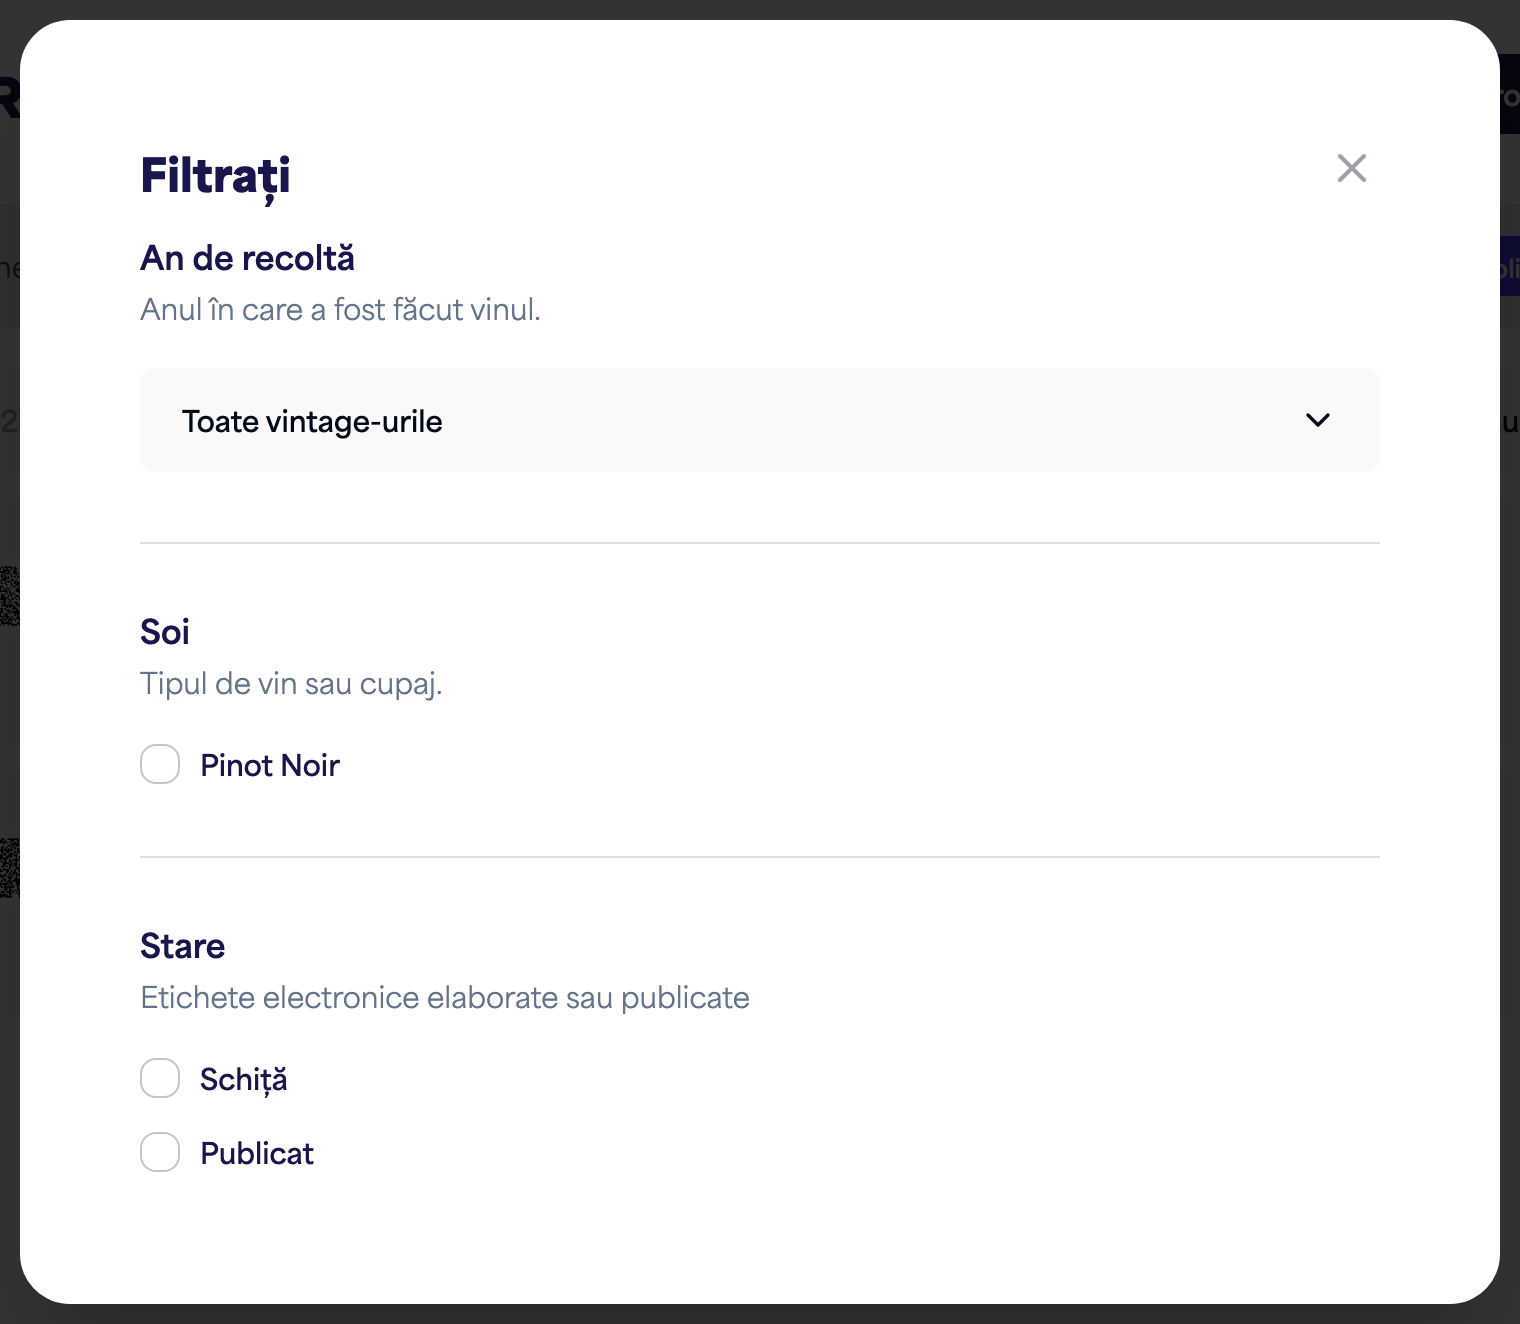Click the Schiță label text
This screenshot has width=1520, height=1324.
243,1080
